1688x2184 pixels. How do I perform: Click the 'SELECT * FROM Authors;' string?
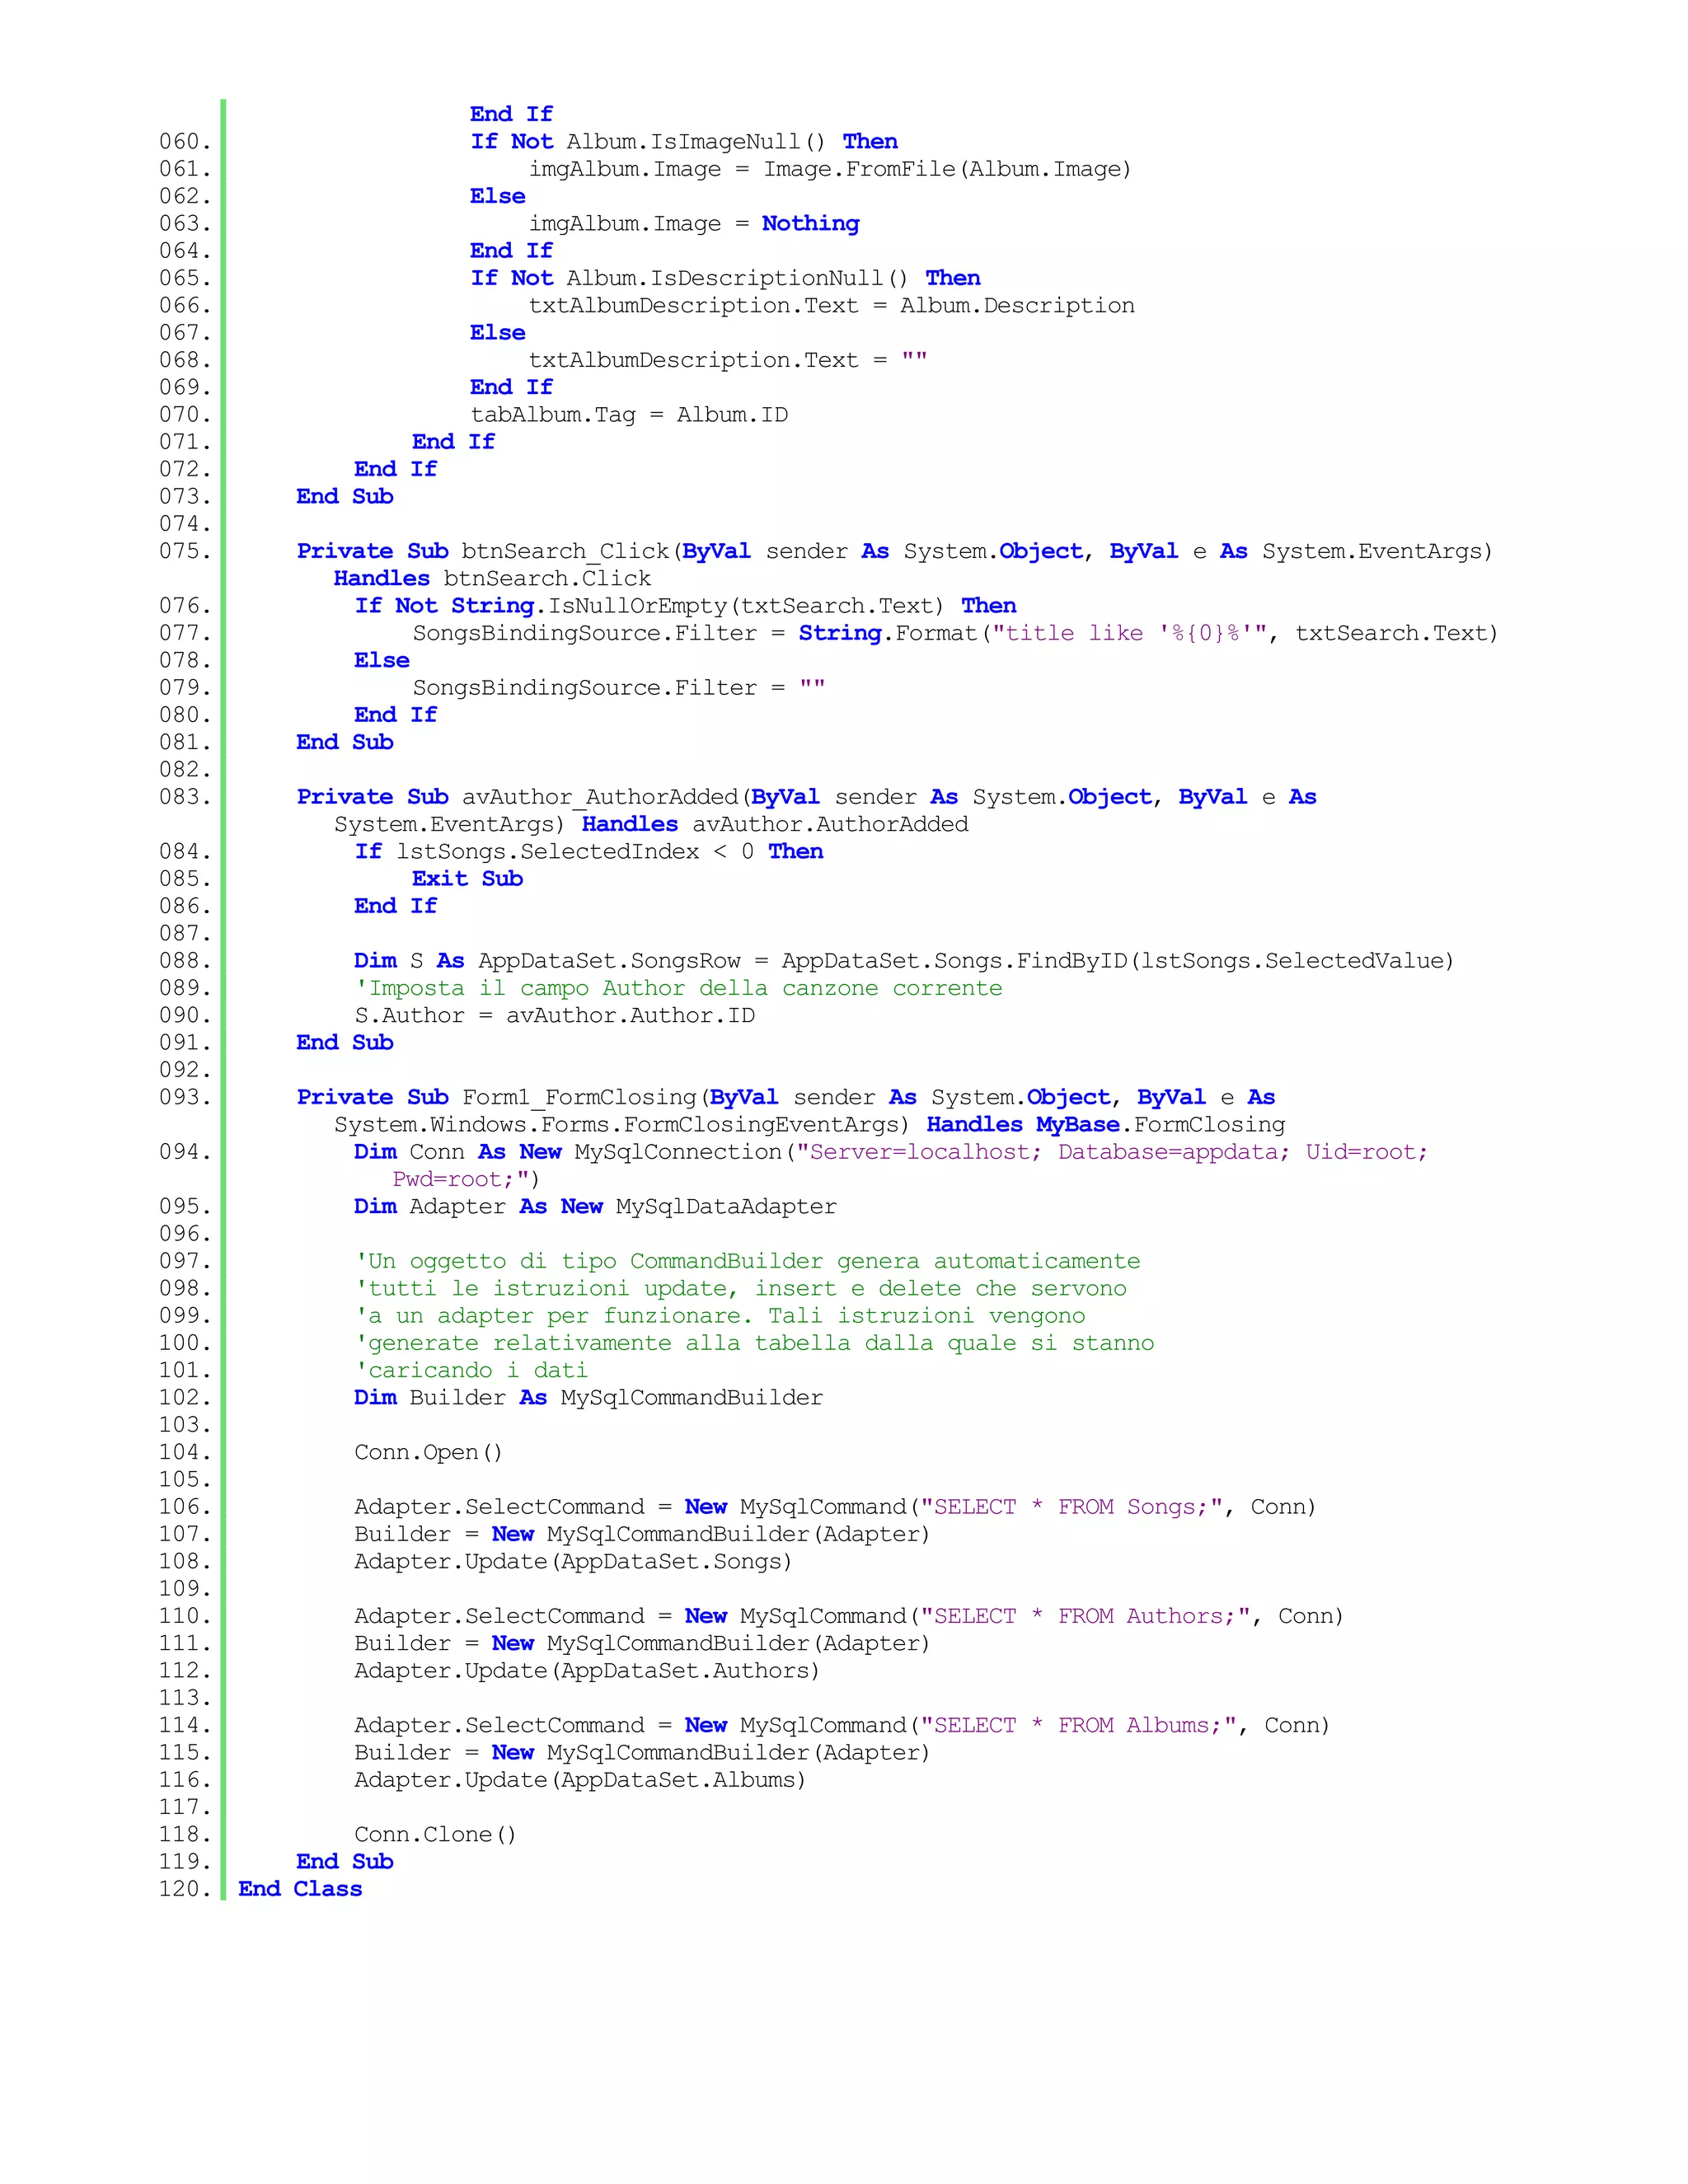point(1085,1616)
